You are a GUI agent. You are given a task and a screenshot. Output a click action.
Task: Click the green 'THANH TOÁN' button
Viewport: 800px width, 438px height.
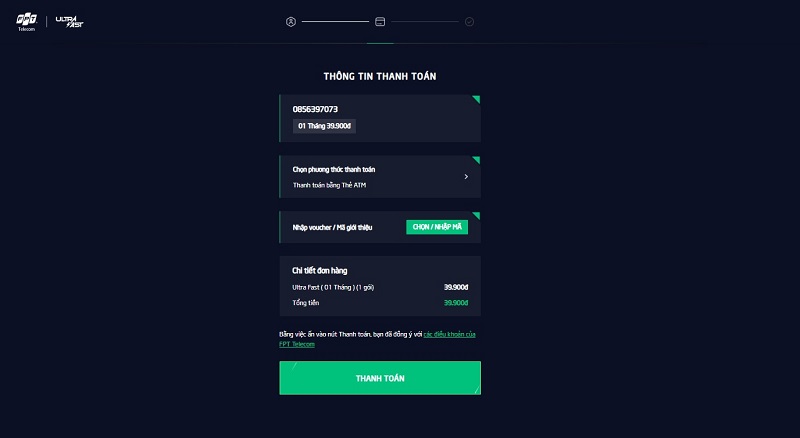click(x=380, y=378)
